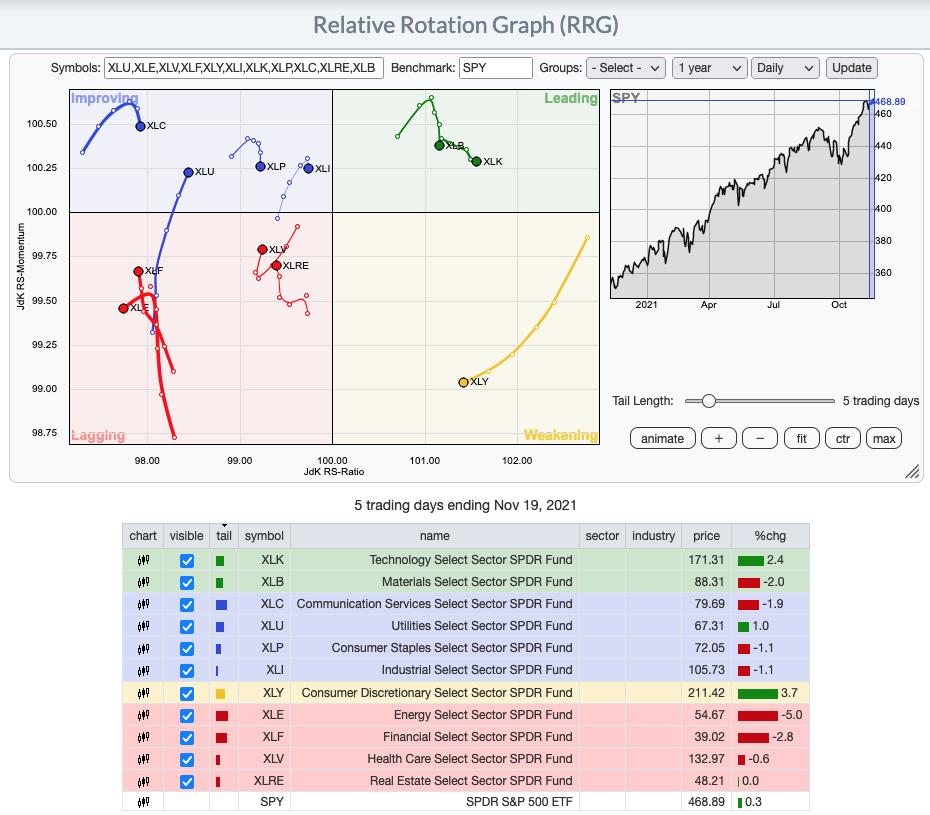The image size is (930, 815).
Task: Zoom in with the plus button
Action: click(719, 438)
